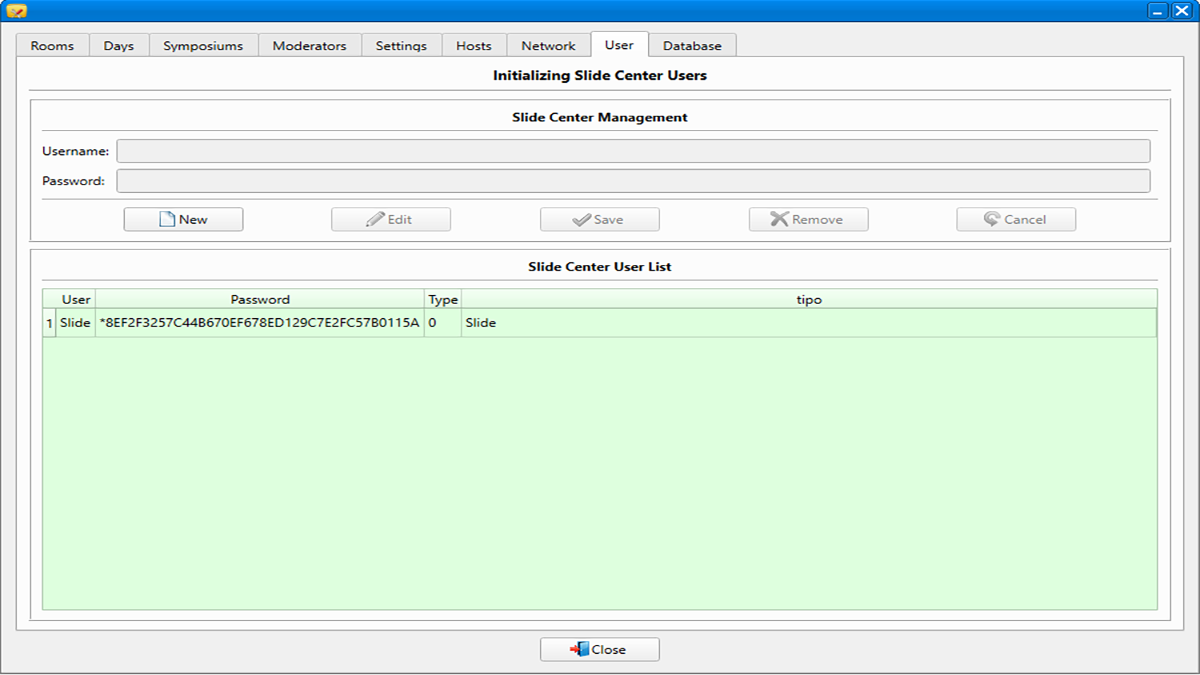Select the Symposiums tab
Image resolution: width=1200 pixels, height=675 pixels.
pyautogui.click(x=203, y=45)
